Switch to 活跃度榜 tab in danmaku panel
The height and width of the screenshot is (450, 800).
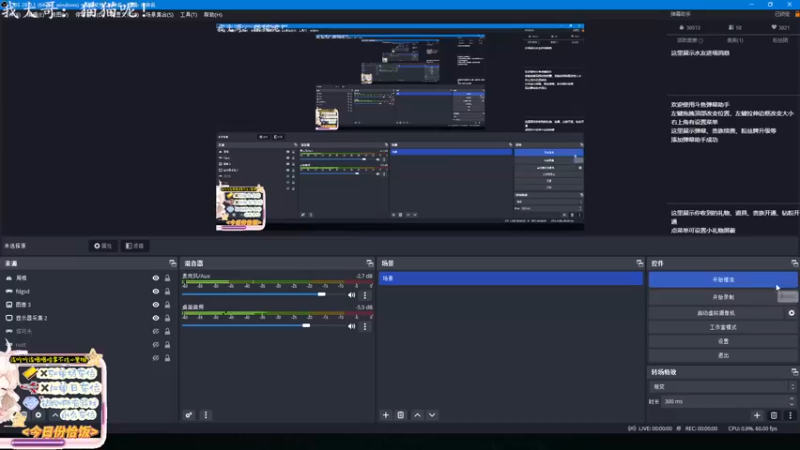pyautogui.click(x=690, y=40)
